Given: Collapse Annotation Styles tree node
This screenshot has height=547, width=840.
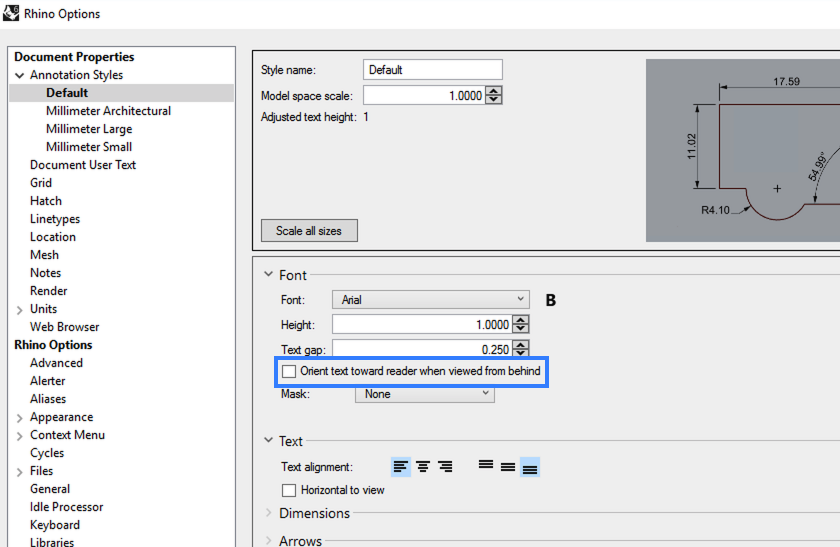Looking at the screenshot, I should click(x=20, y=76).
